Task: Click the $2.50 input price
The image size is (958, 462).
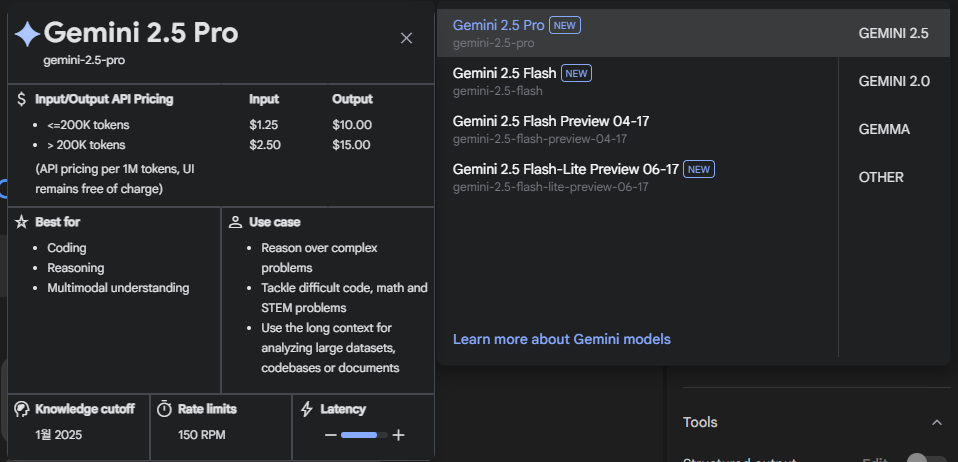Action: coord(265,145)
